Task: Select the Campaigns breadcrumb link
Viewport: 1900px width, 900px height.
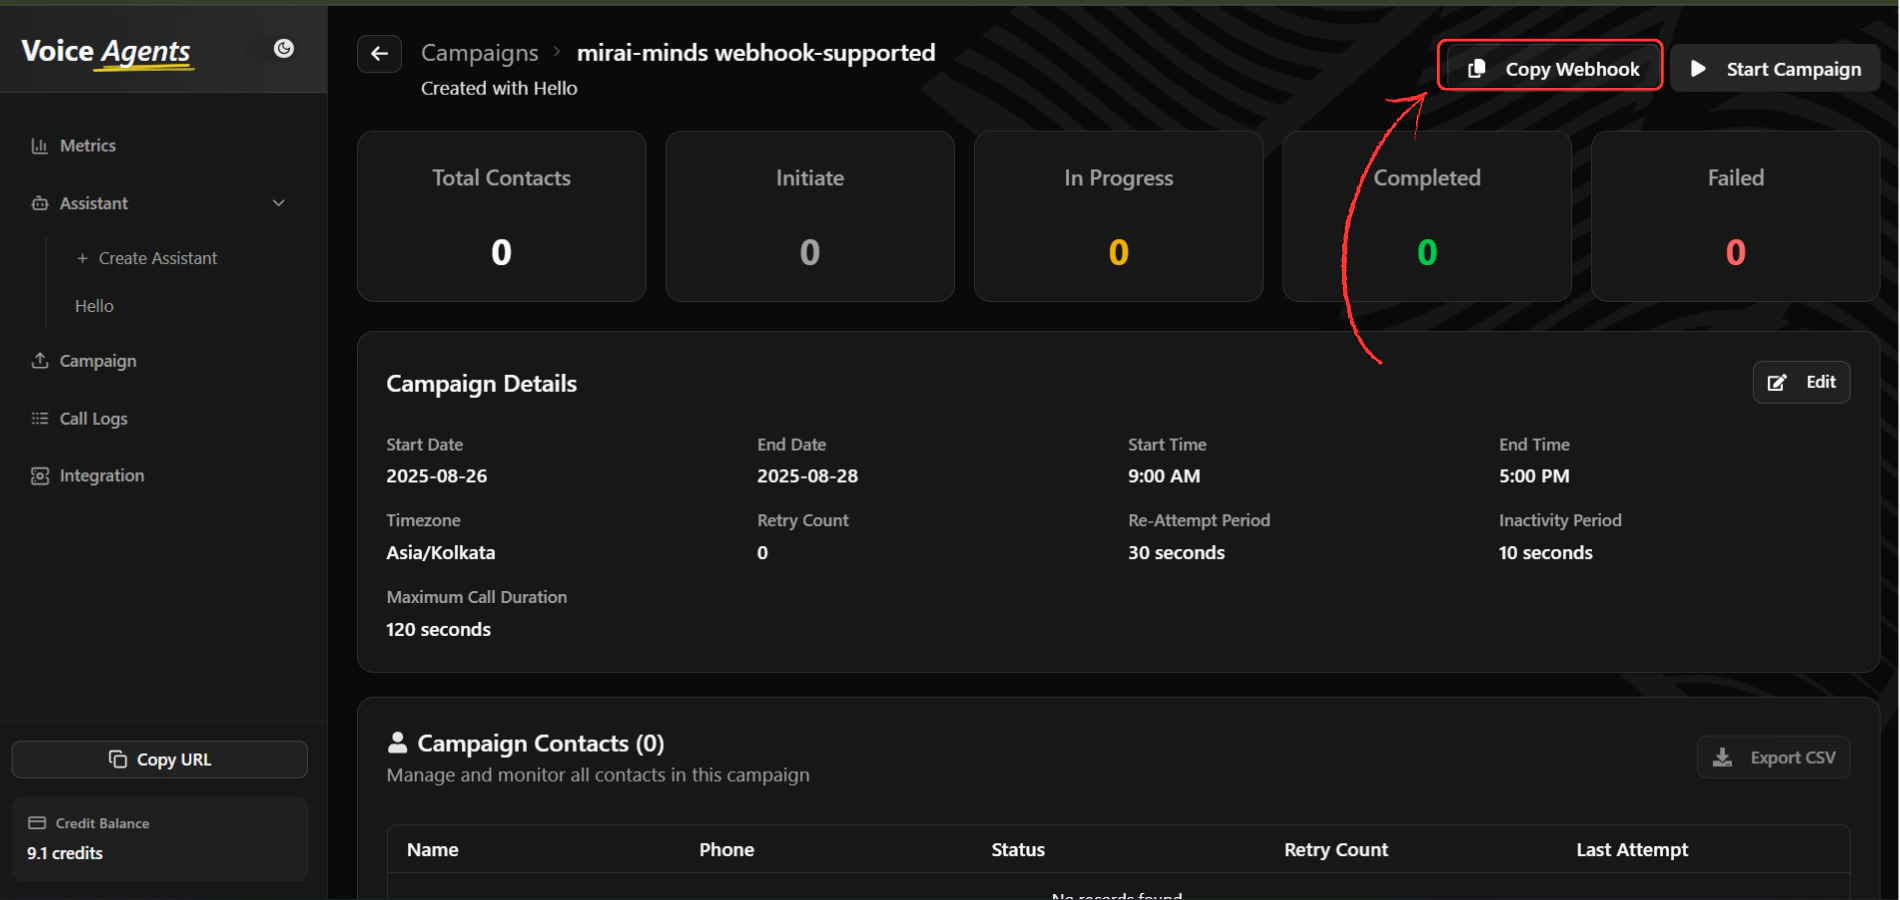Action: click(479, 52)
